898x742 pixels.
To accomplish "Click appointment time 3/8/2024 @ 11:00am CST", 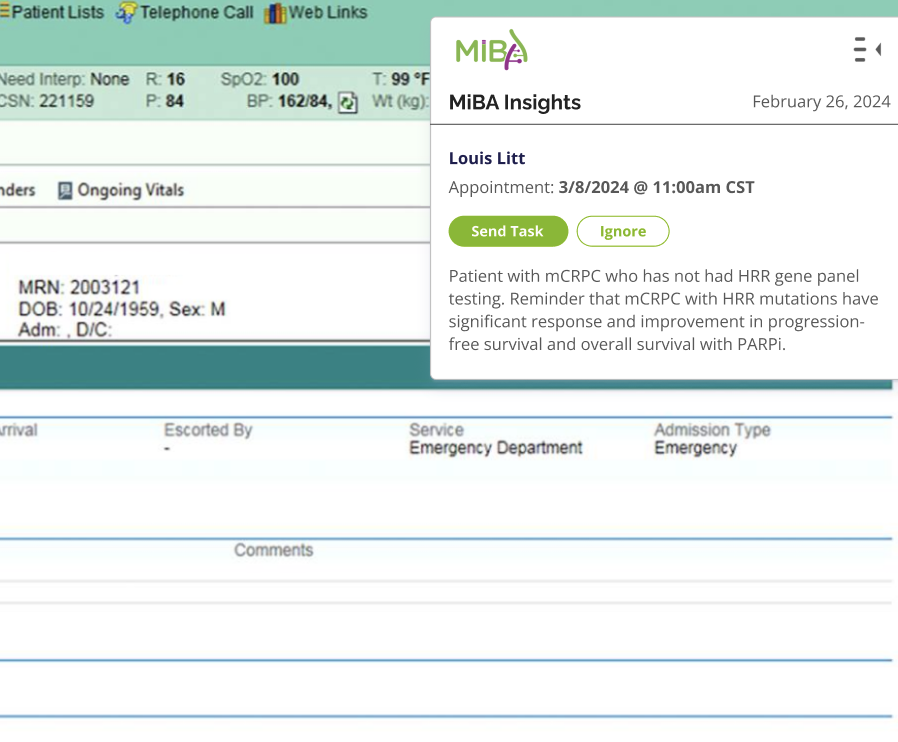I will (656, 187).
